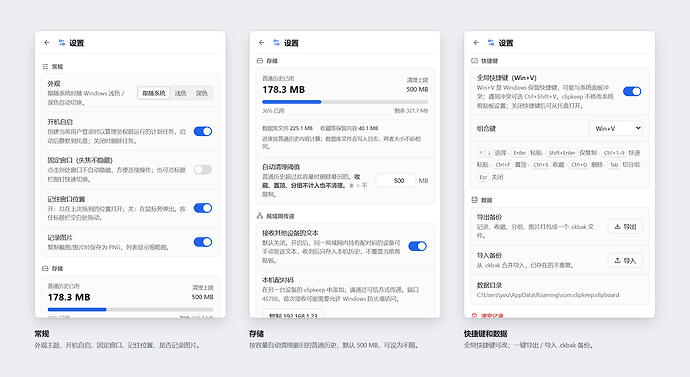Click the Tab key cap
Screen dimensions: 690x377
pyautogui.click(x=614, y=165)
